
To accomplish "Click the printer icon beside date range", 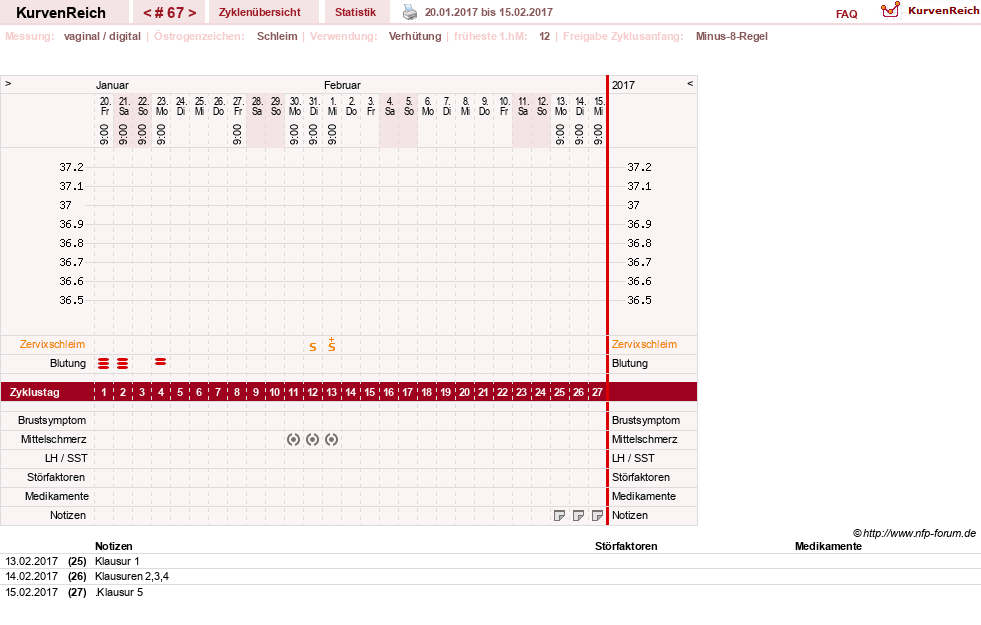I will coord(409,12).
